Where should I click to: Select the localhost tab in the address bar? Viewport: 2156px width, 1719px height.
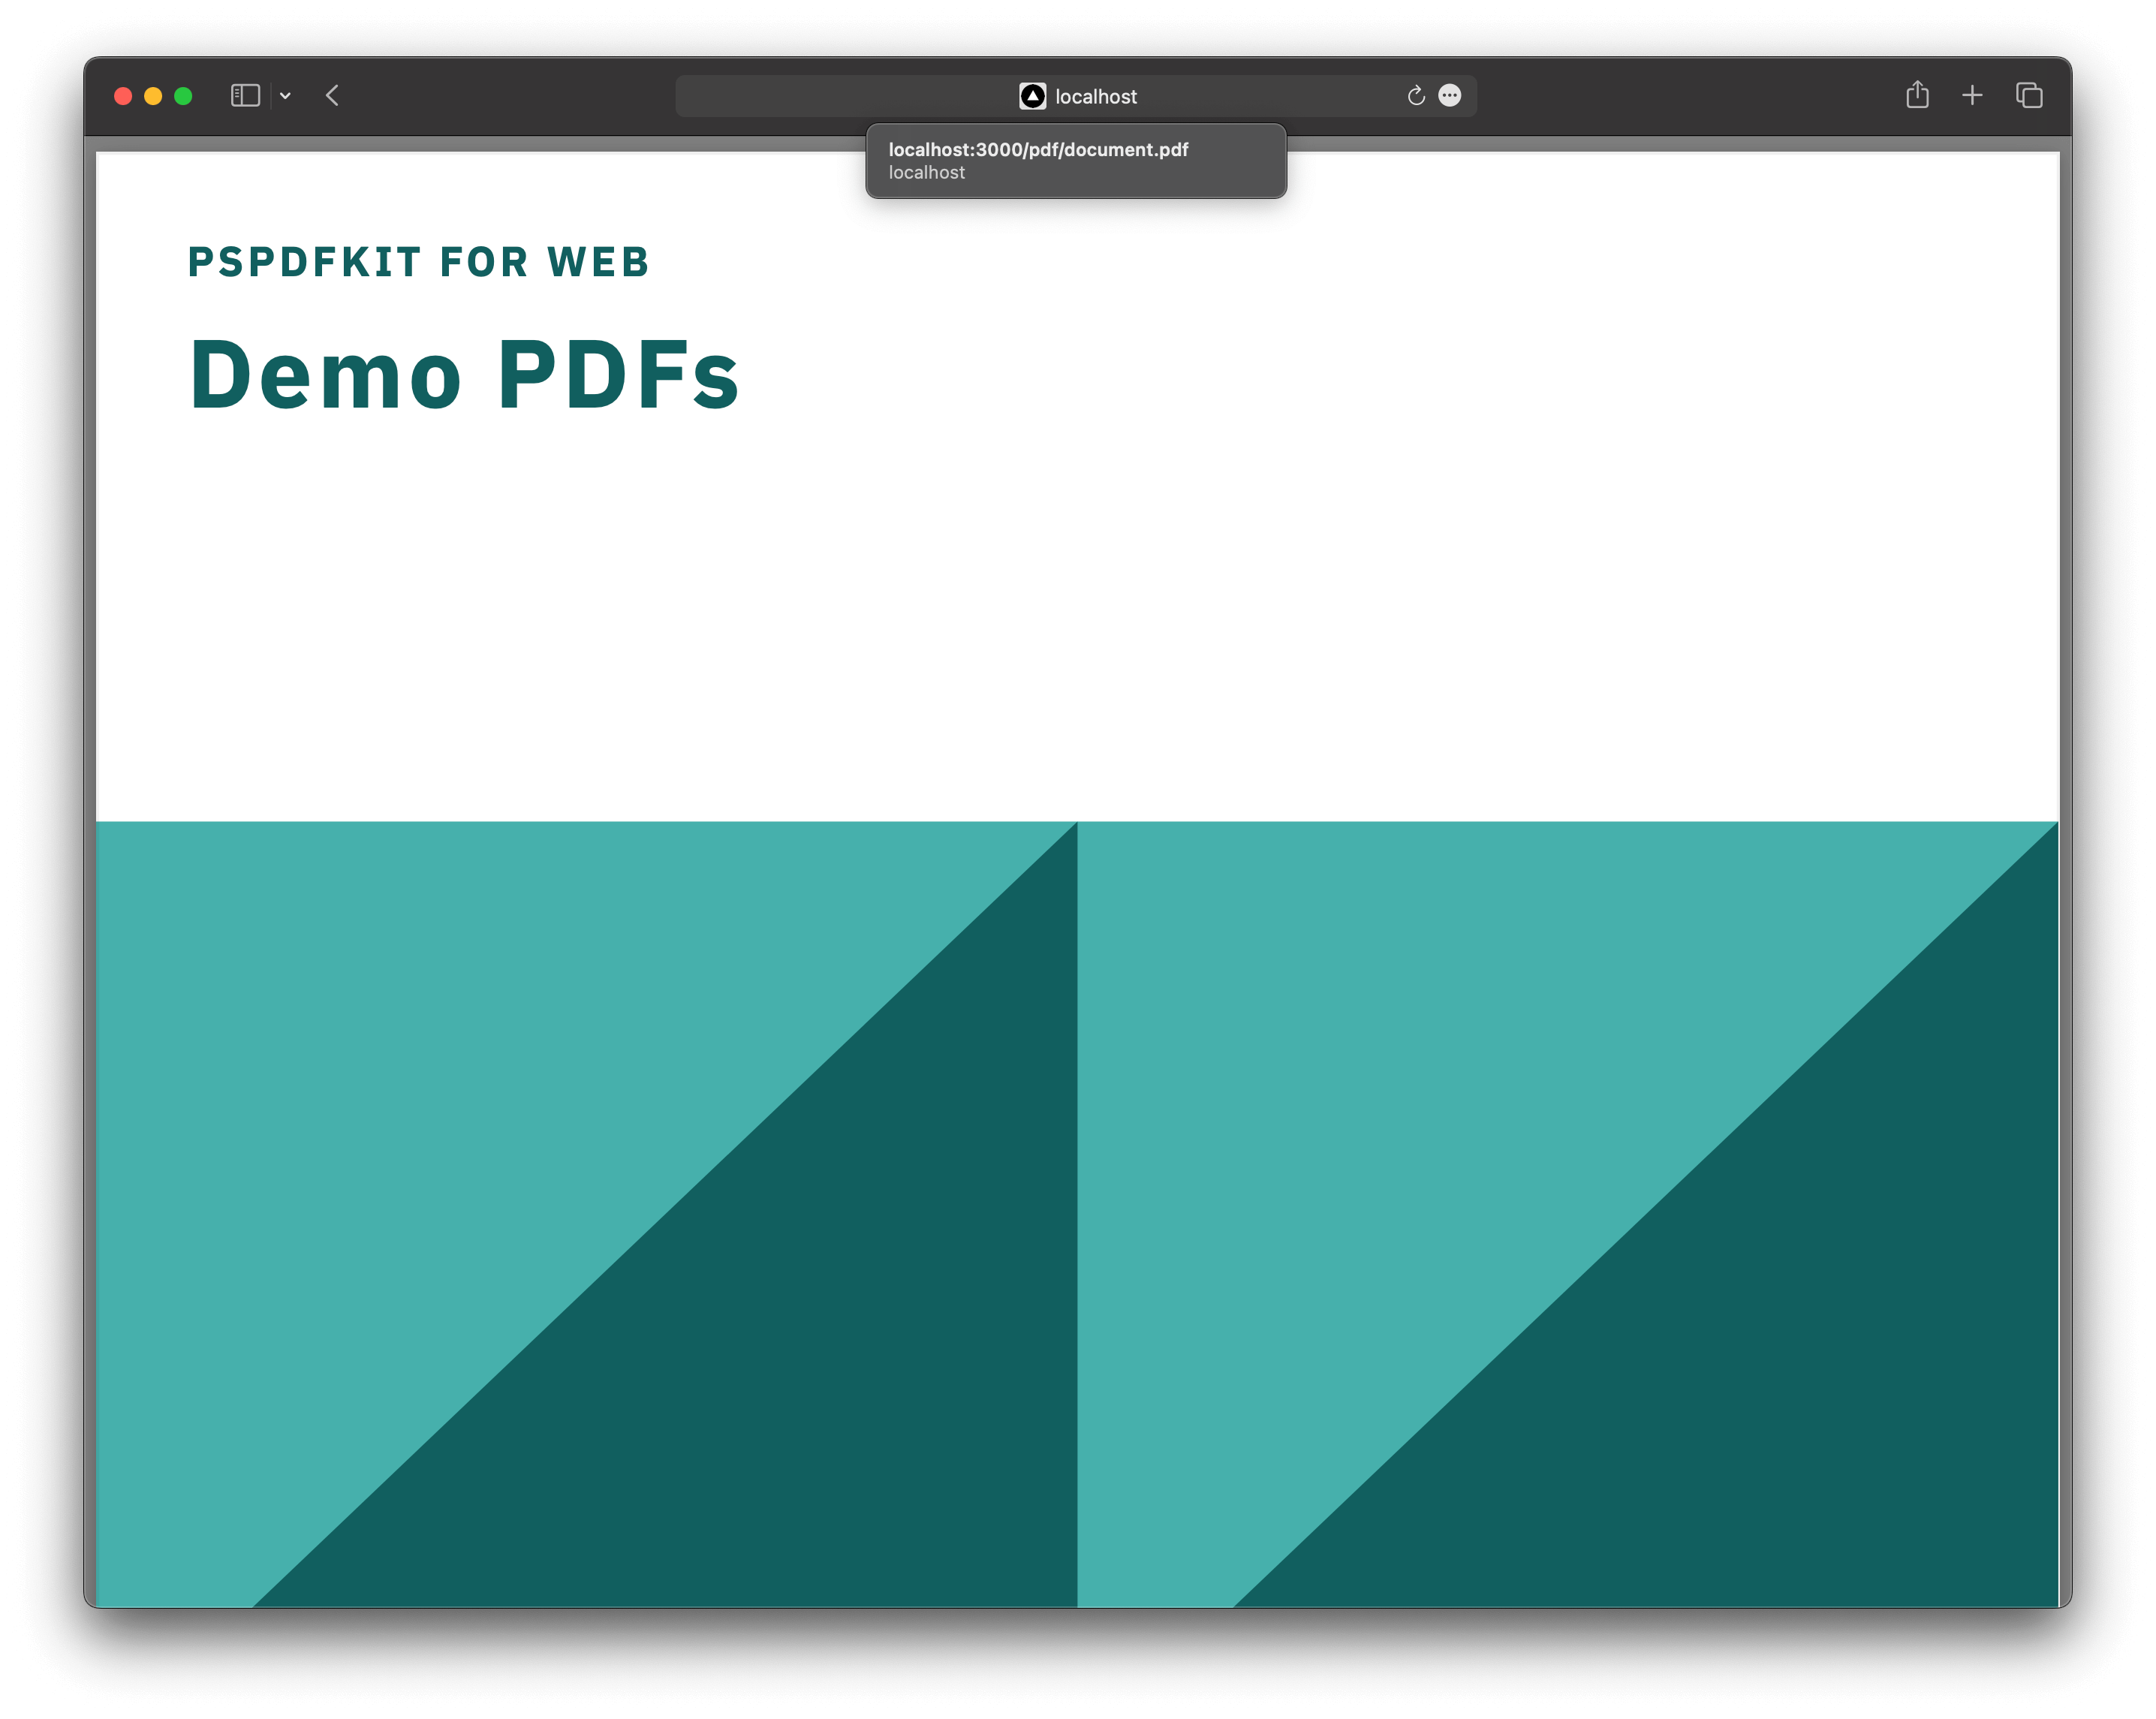[1097, 96]
